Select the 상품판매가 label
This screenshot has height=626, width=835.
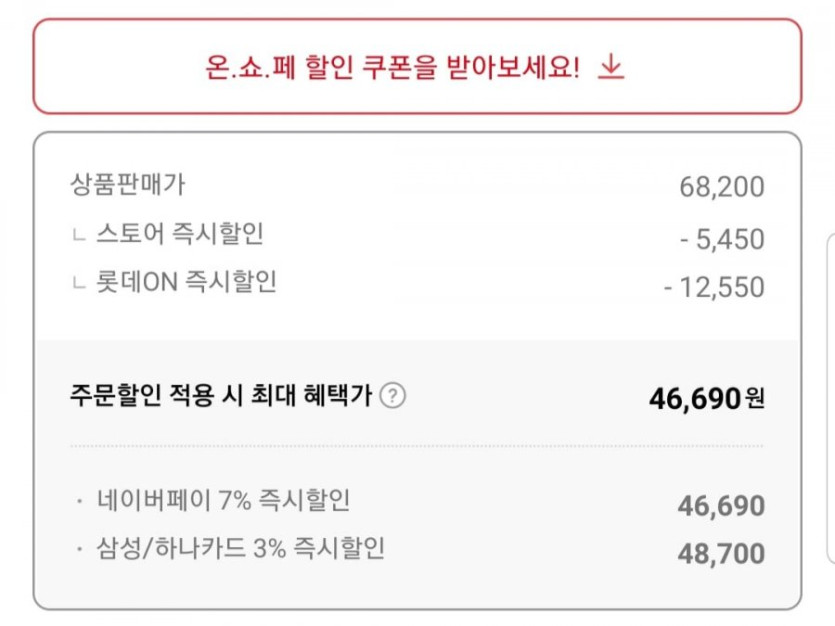tap(127, 184)
